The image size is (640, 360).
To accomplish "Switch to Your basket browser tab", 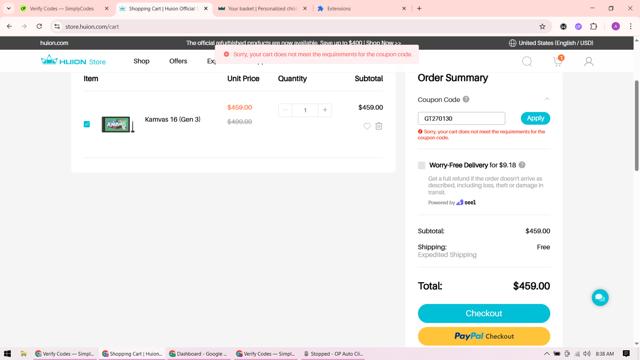I will (x=262, y=9).
